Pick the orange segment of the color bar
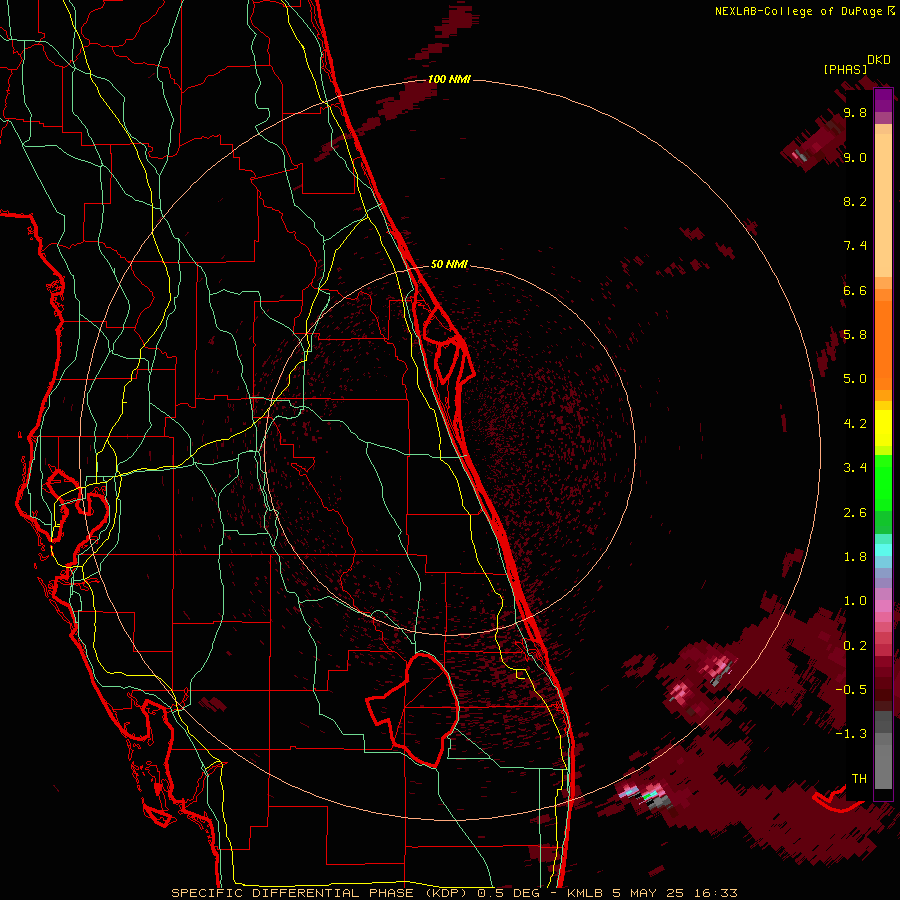This screenshot has width=900, height=900. click(x=883, y=344)
